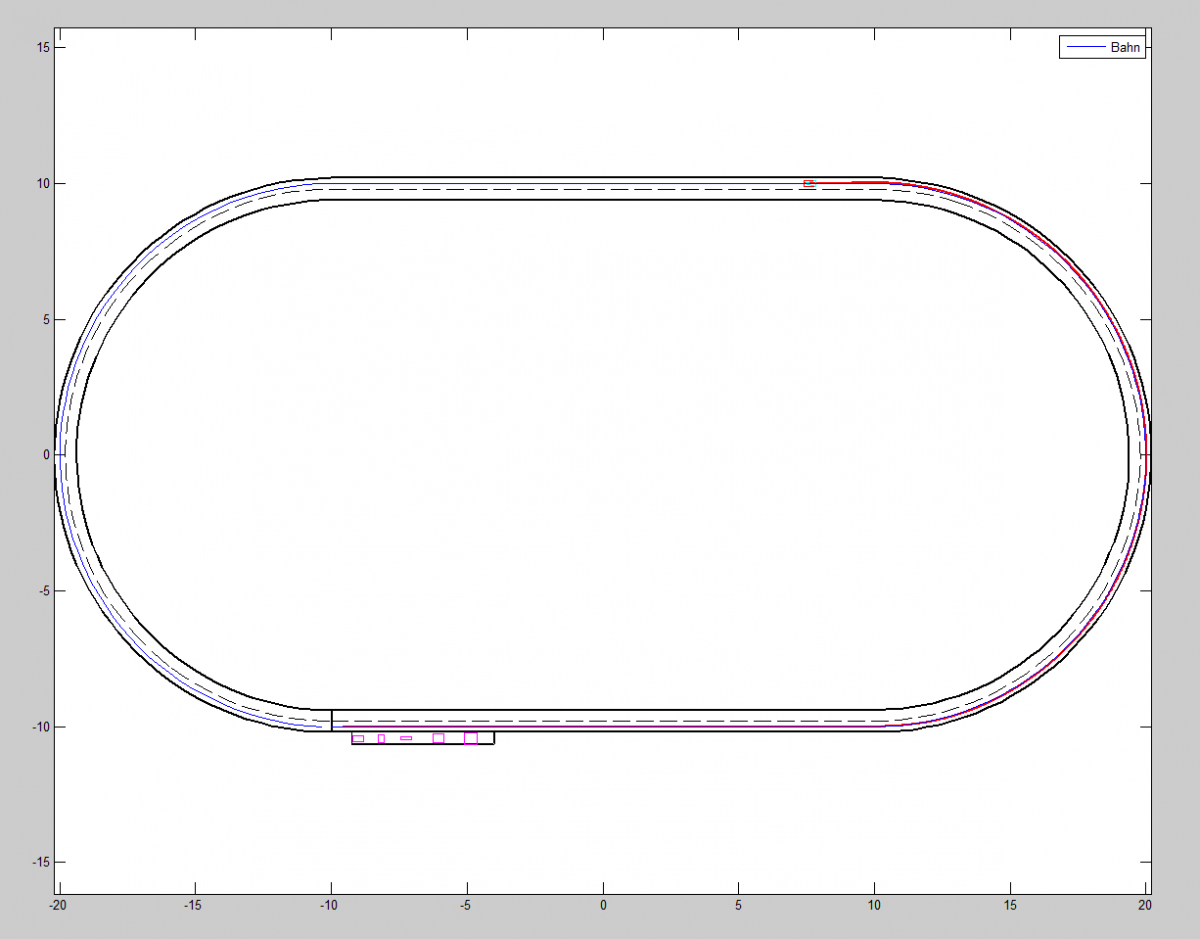This screenshot has width=1200, height=939.
Task: Click the x-axis tick label -20
Action: [x=59, y=905]
